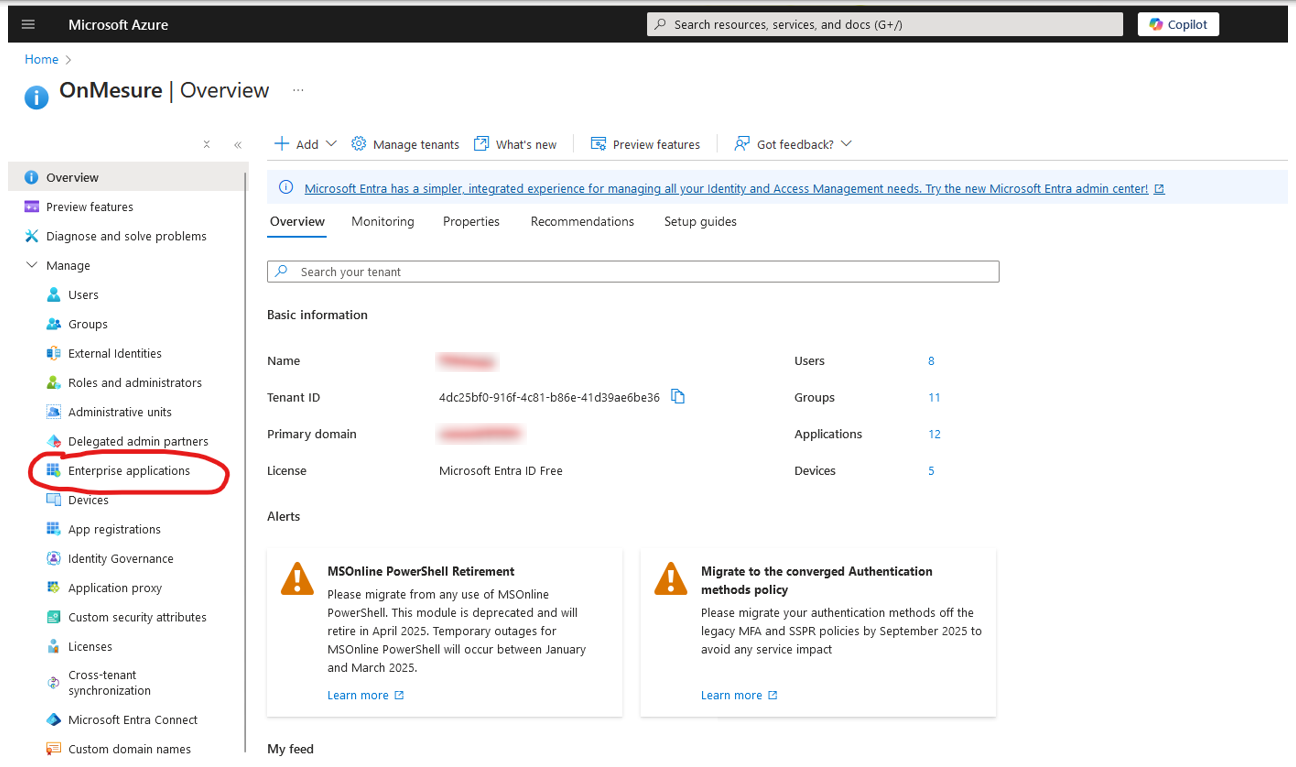Open the hamburger portal menu
The image size is (1296, 767).
(28, 24)
